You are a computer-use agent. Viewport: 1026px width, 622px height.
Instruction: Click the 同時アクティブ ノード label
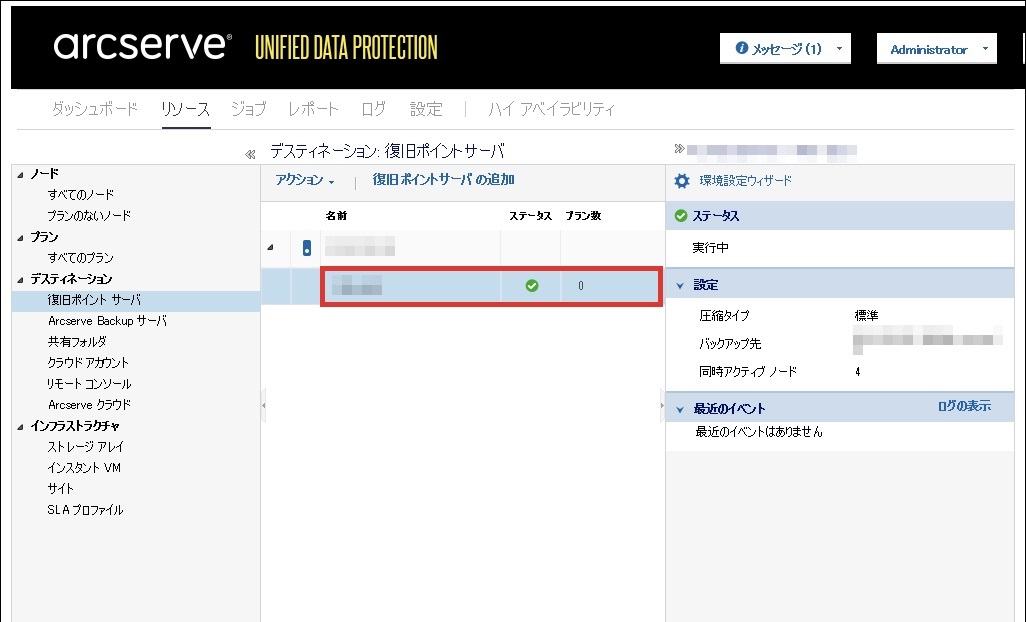(x=748, y=372)
